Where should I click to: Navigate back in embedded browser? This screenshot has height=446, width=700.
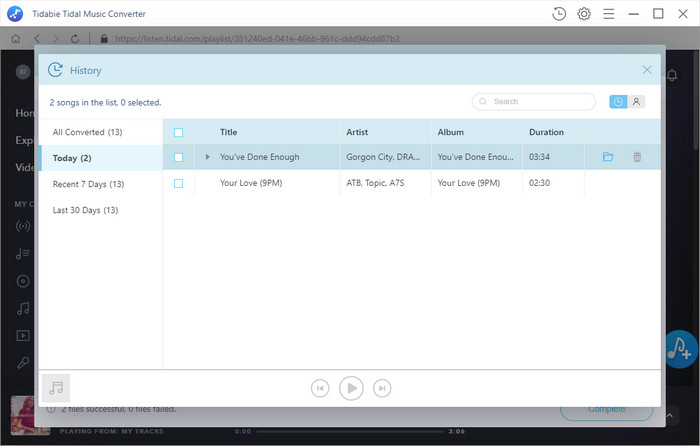point(37,39)
